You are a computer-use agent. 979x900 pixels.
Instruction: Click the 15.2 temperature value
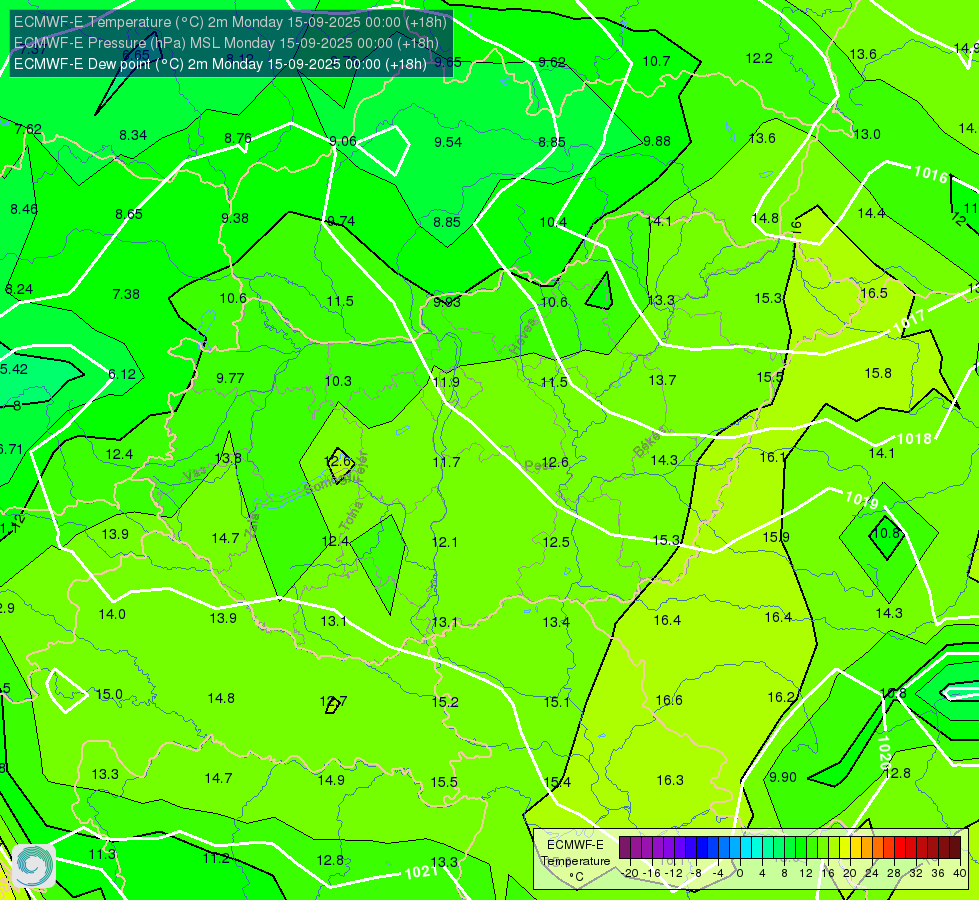tap(445, 702)
